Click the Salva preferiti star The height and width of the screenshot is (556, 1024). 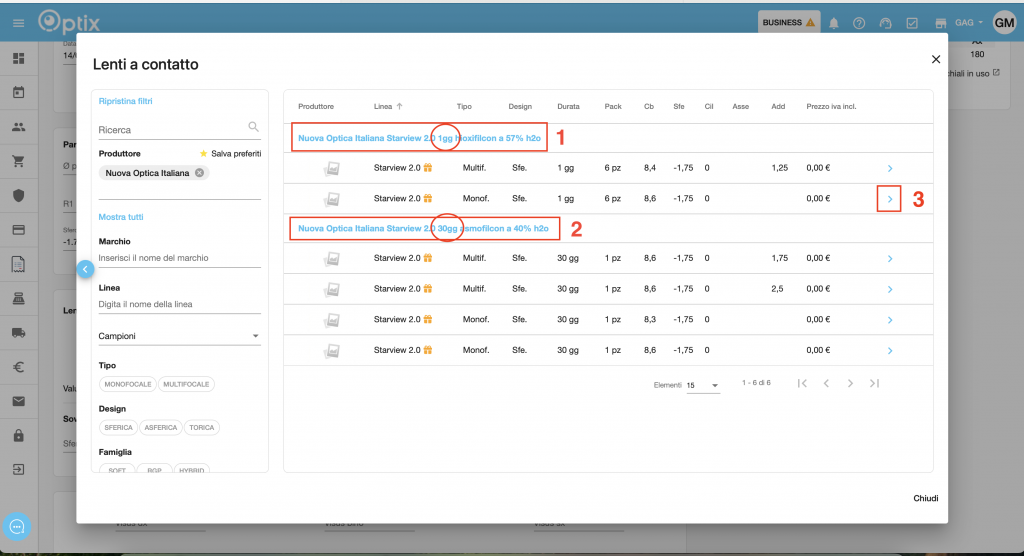(204, 154)
